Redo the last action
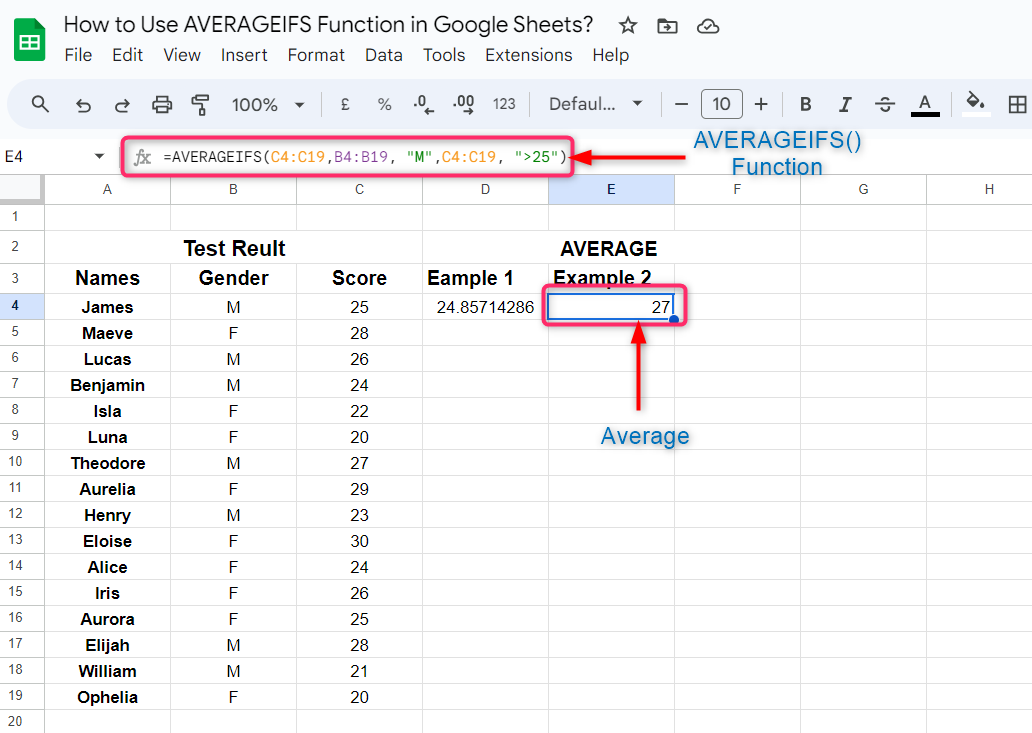This screenshot has height=733, width=1032. (x=122, y=105)
